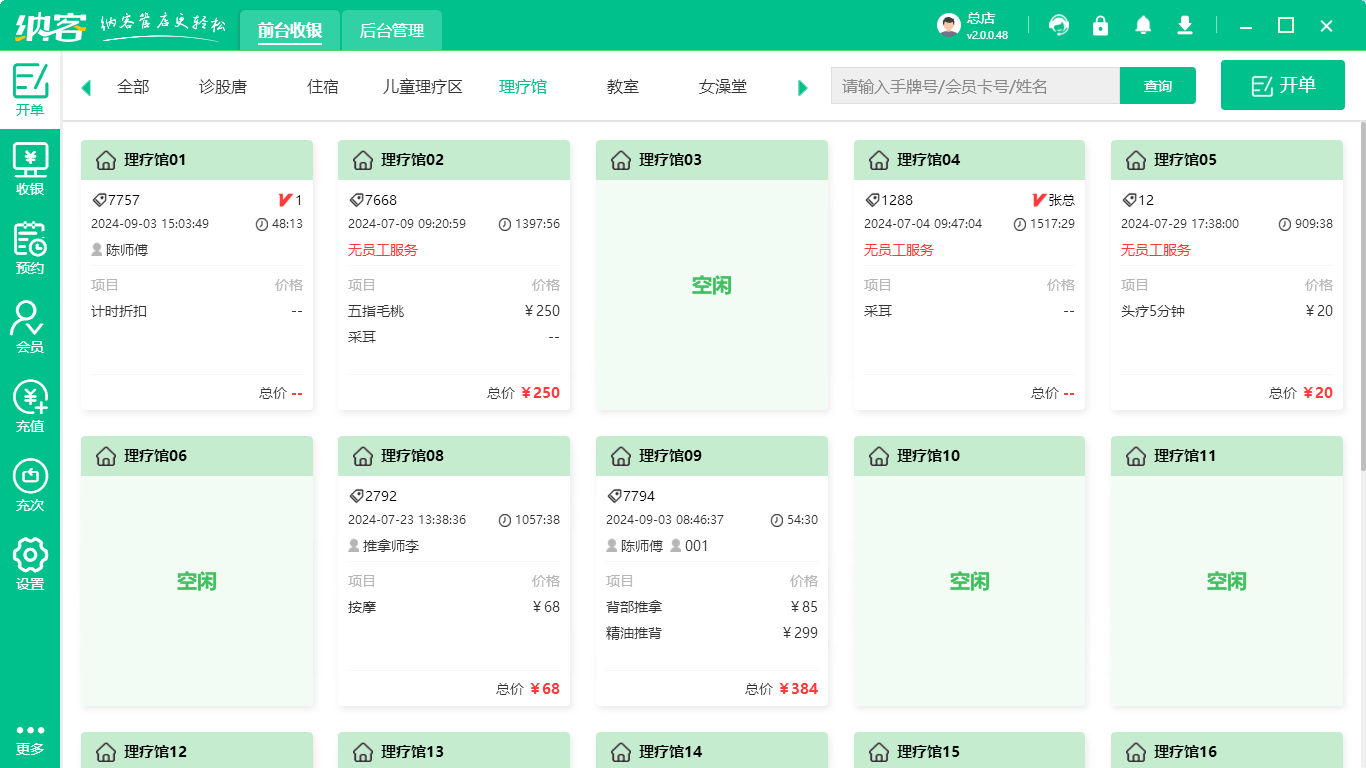Click the 查询 search button
The width and height of the screenshot is (1366, 768).
point(1157,85)
